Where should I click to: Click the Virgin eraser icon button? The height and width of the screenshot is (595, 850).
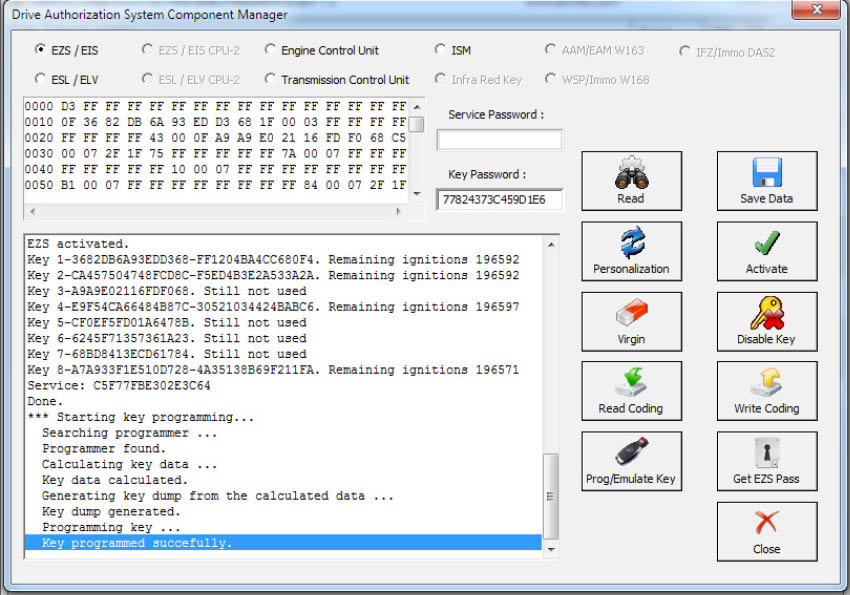pyautogui.click(x=631, y=321)
